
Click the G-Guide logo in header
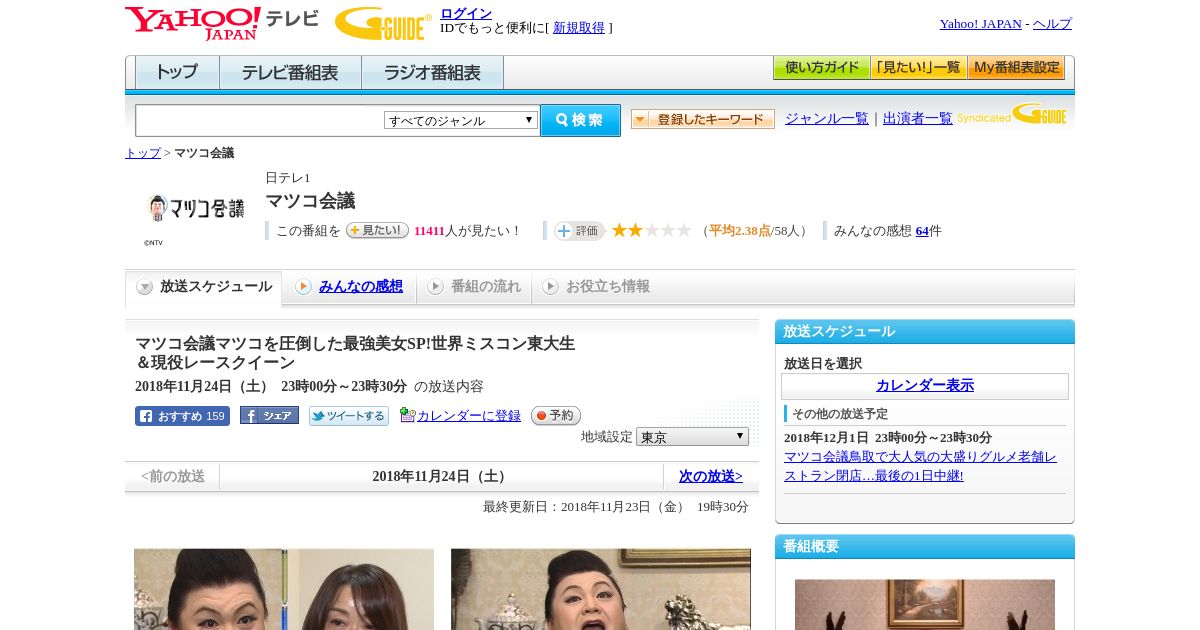[x=382, y=23]
